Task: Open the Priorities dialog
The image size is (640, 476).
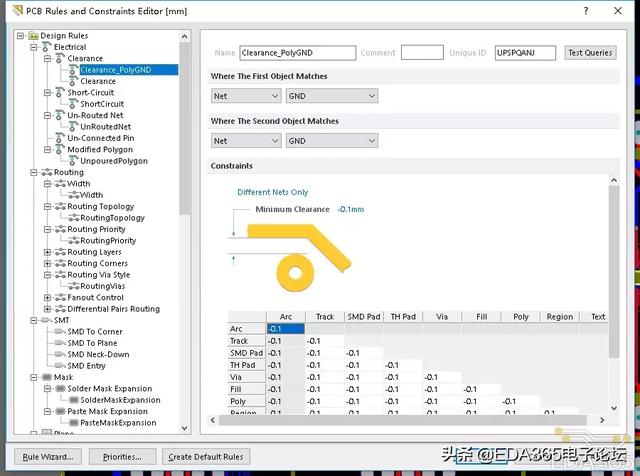Action: (x=122, y=457)
